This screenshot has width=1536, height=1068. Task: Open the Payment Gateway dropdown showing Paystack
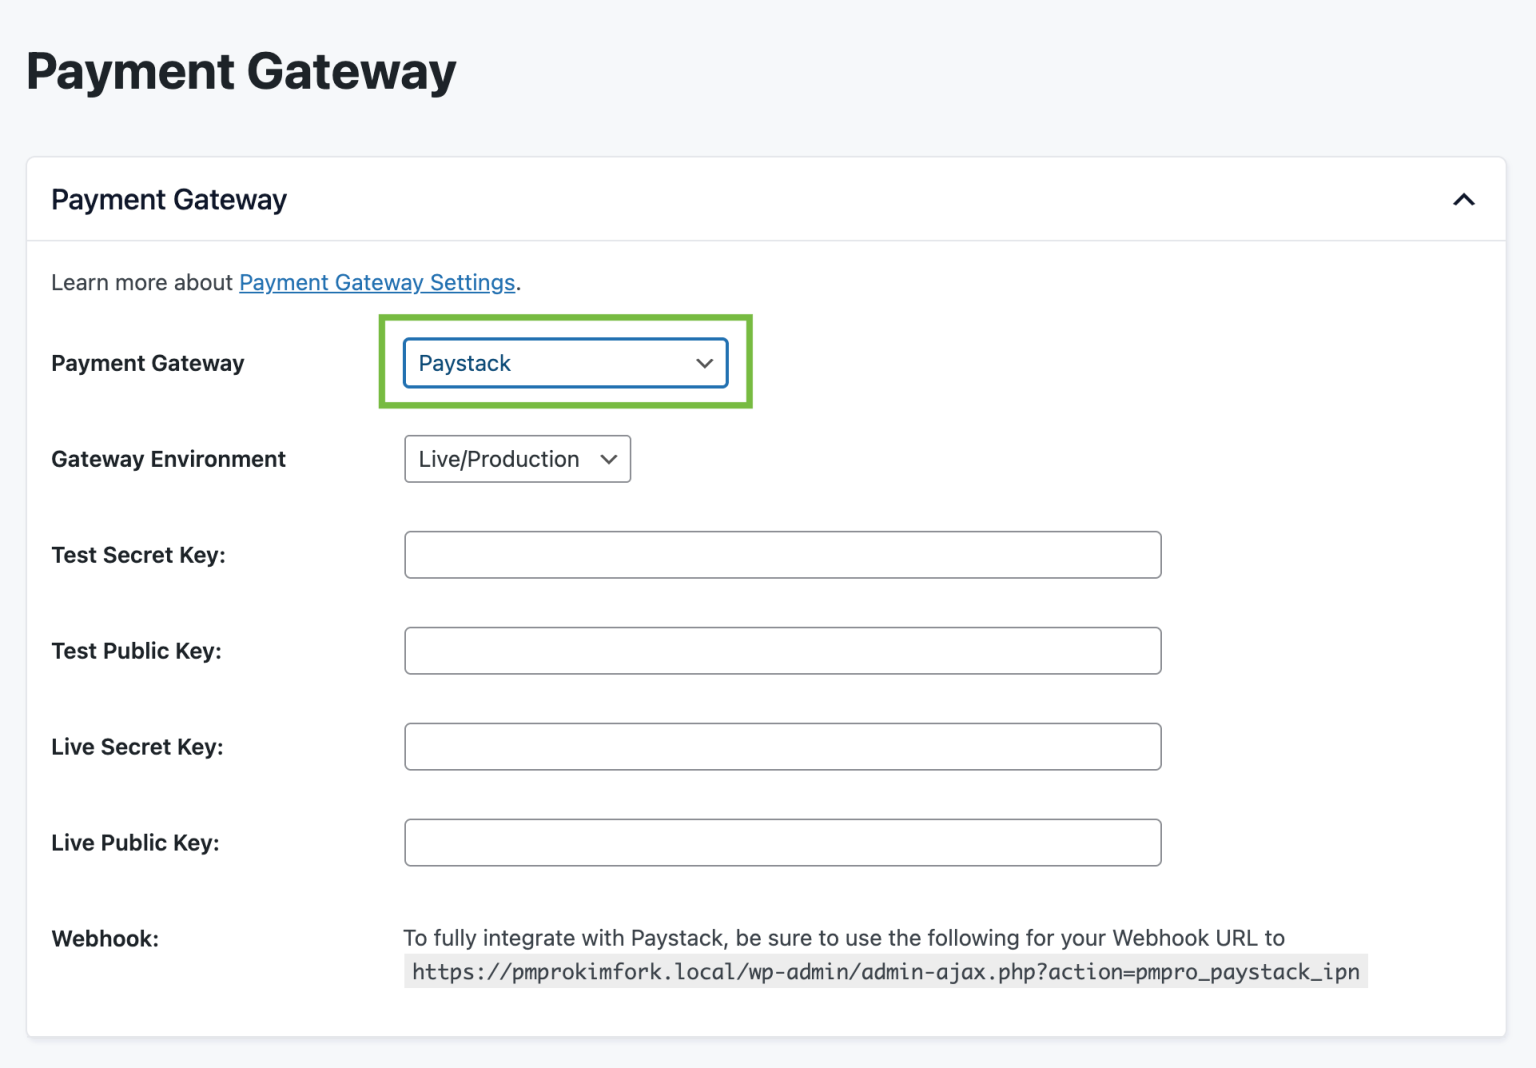click(565, 363)
